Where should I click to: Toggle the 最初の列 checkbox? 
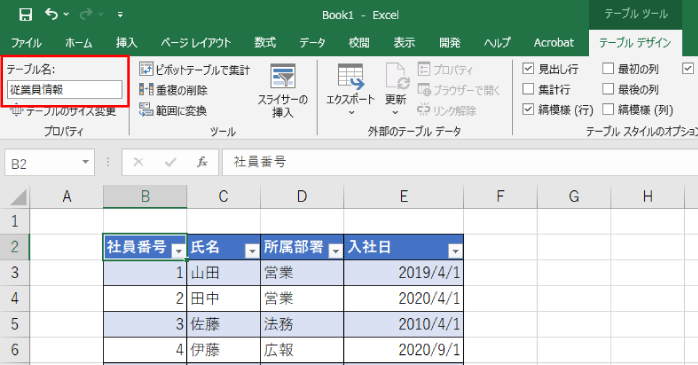tap(608, 69)
